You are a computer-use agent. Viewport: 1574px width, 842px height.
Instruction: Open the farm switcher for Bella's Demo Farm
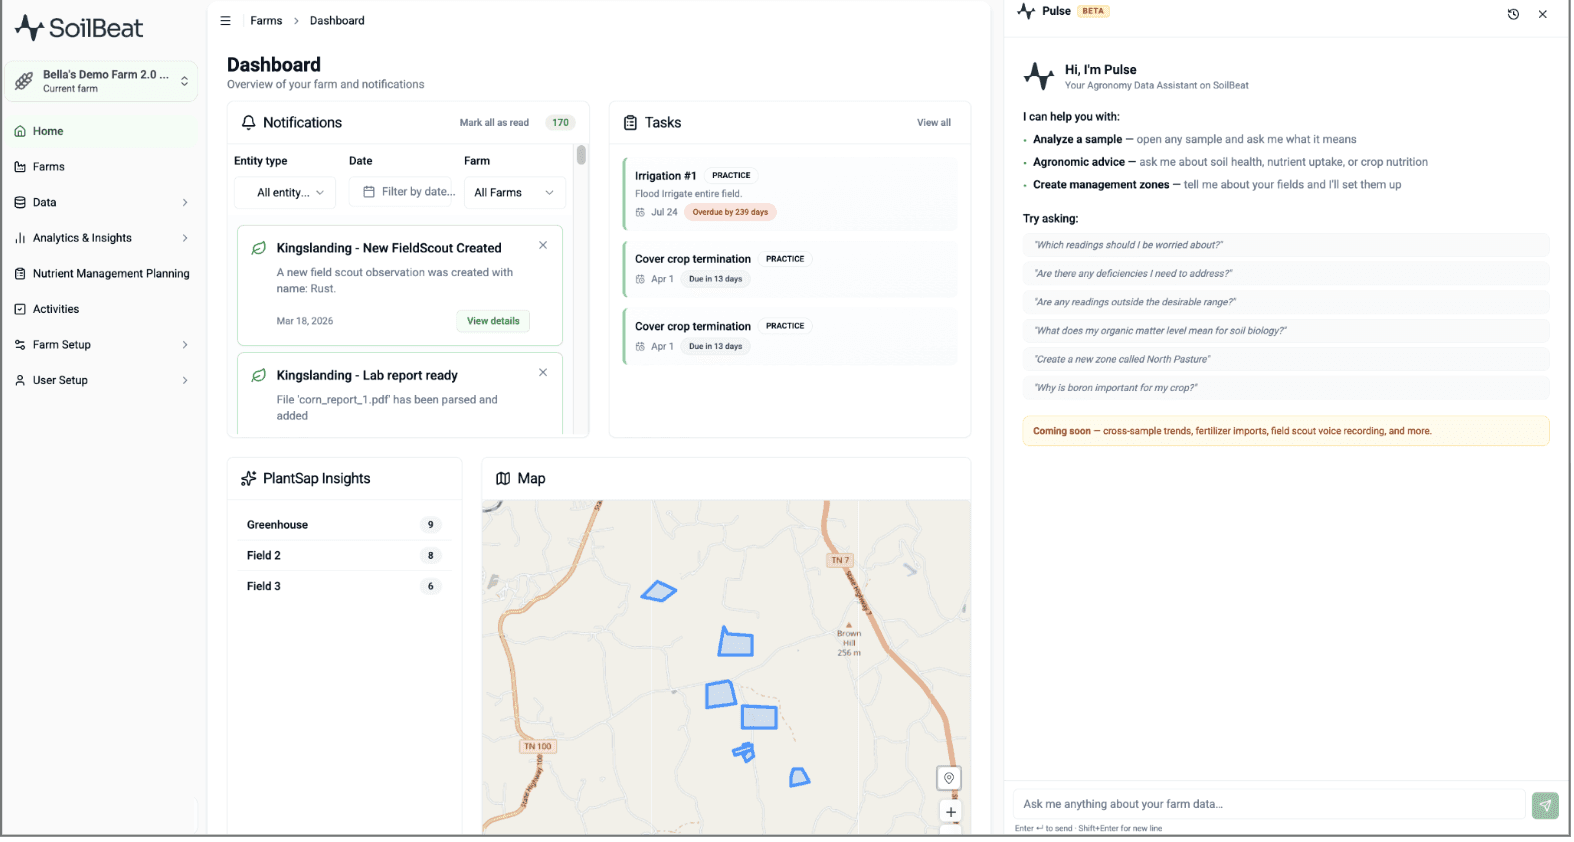pyautogui.click(x=101, y=81)
